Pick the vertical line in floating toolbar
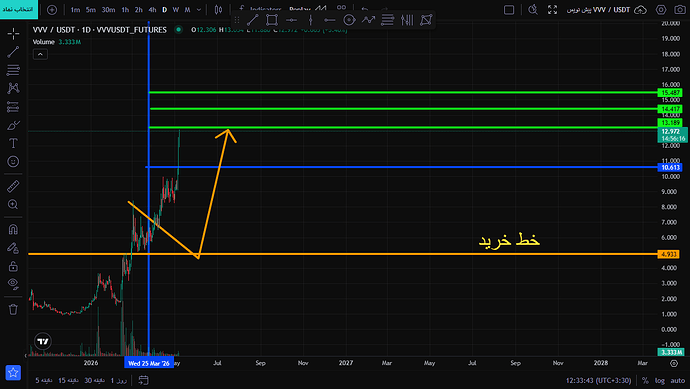The width and height of the screenshot is (690, 389). [x=310, y=20]
